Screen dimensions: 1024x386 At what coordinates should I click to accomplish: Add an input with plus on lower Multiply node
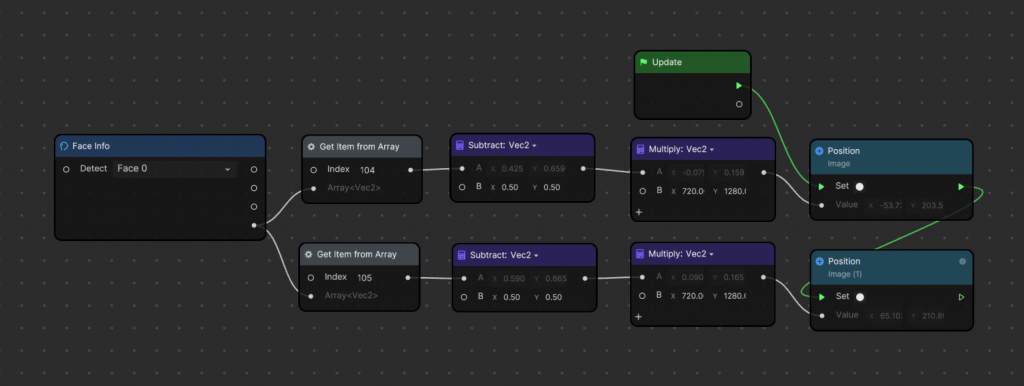click(639, 317)
